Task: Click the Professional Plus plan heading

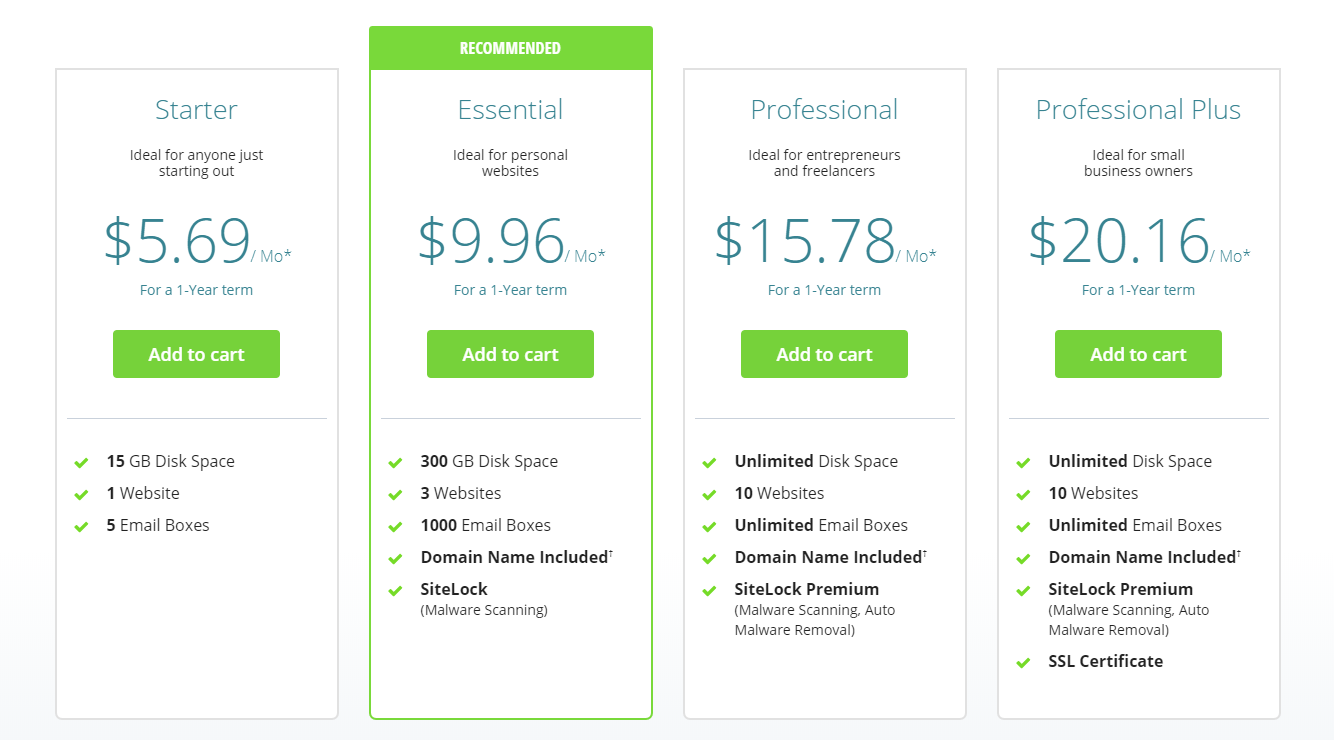Action: coord(1138,109)
